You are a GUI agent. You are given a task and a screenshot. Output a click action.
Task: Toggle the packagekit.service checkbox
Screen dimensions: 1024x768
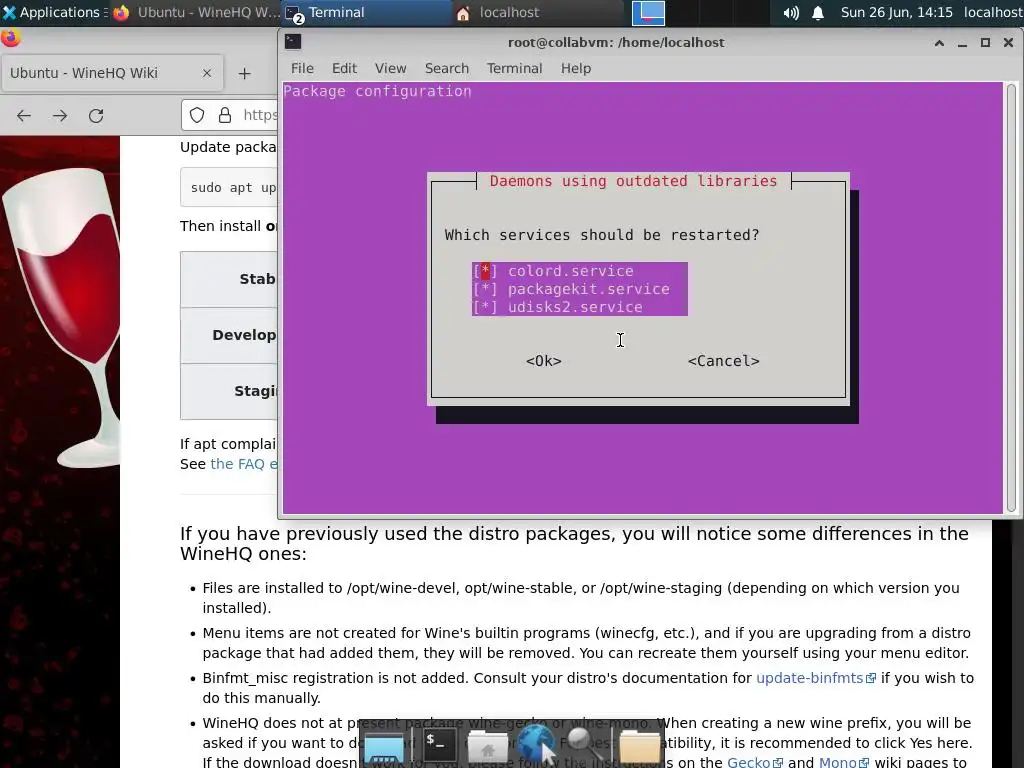click(485, 289)
